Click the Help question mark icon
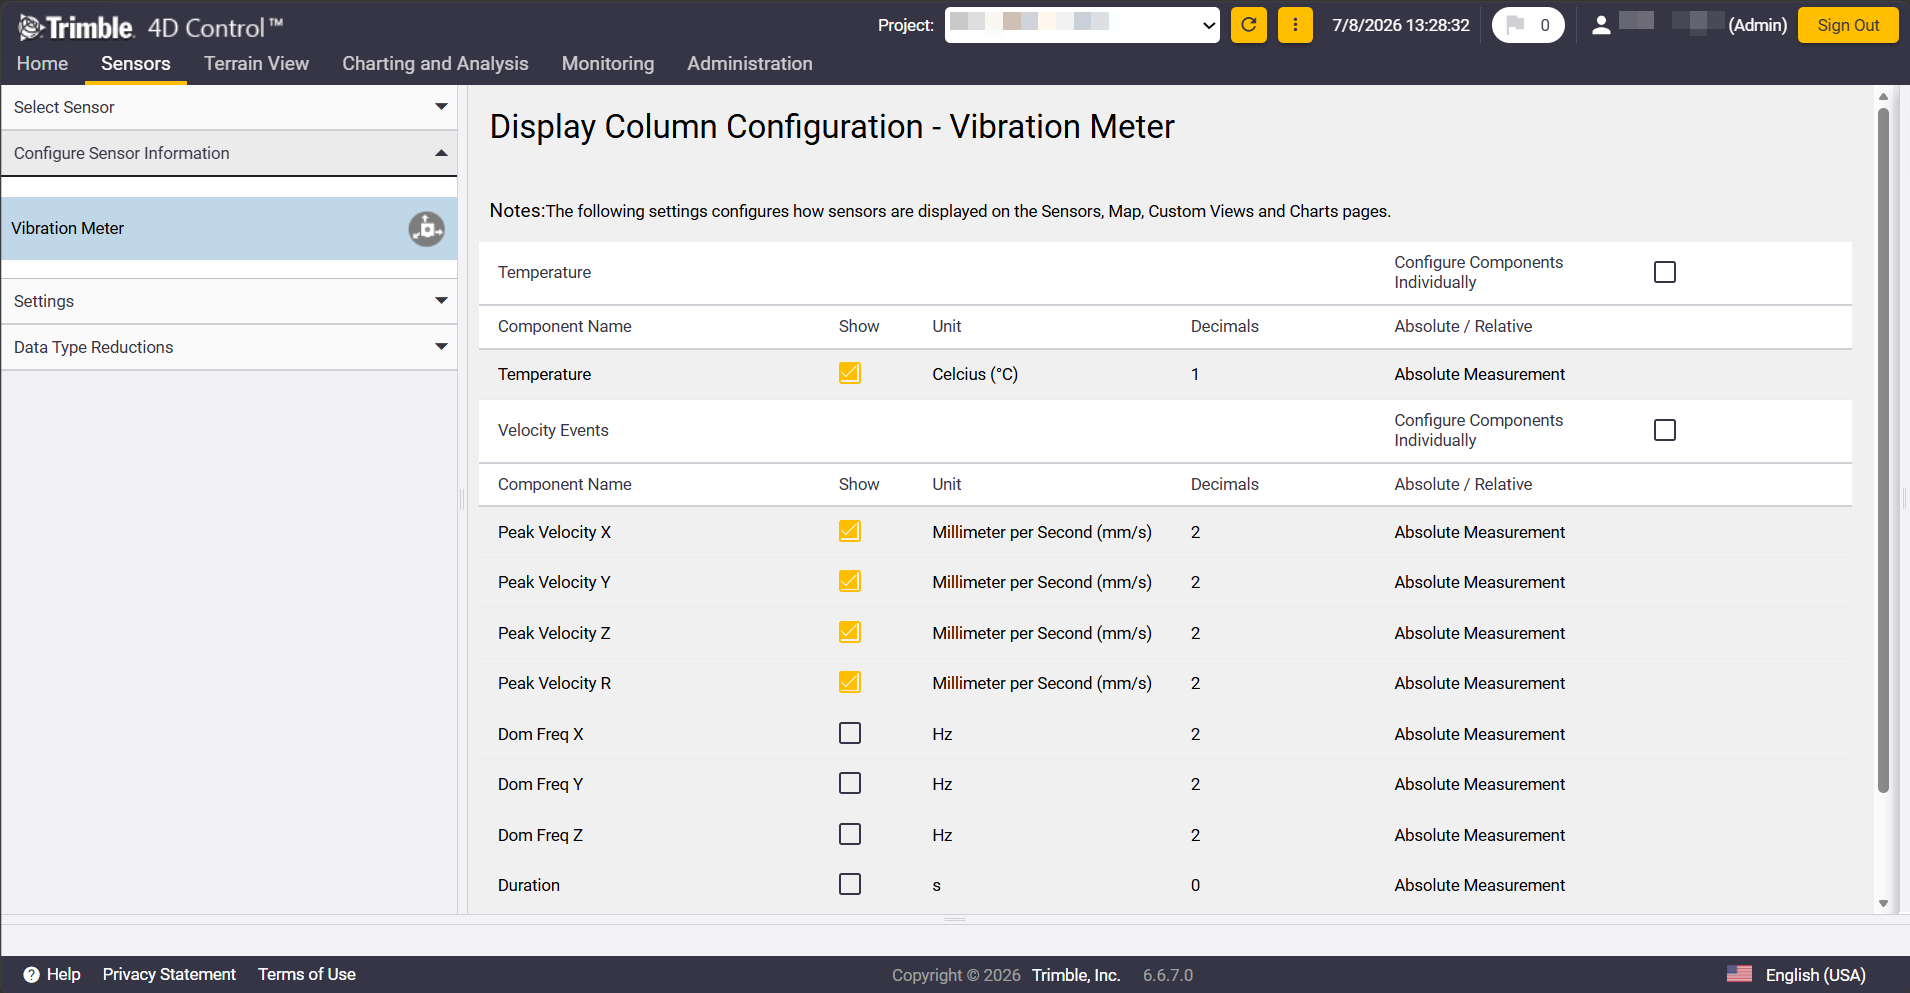 click(32, 974)
